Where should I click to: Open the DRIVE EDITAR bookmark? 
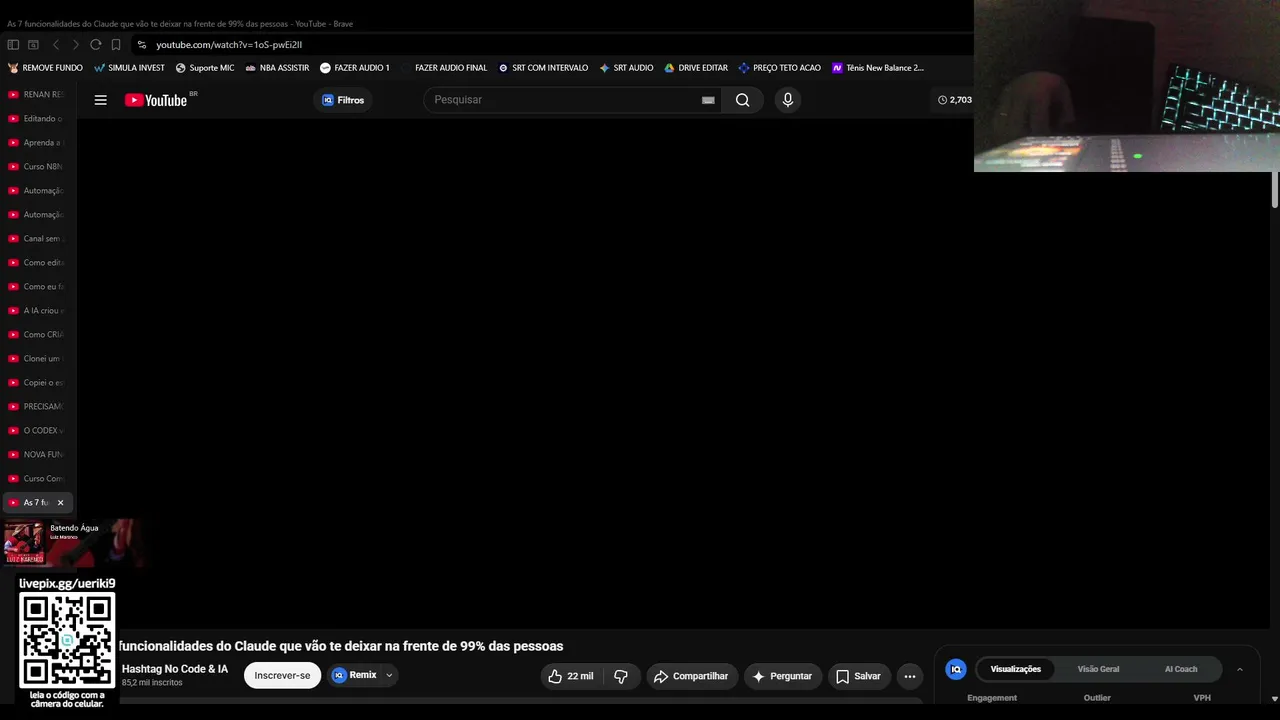(696, 68)
